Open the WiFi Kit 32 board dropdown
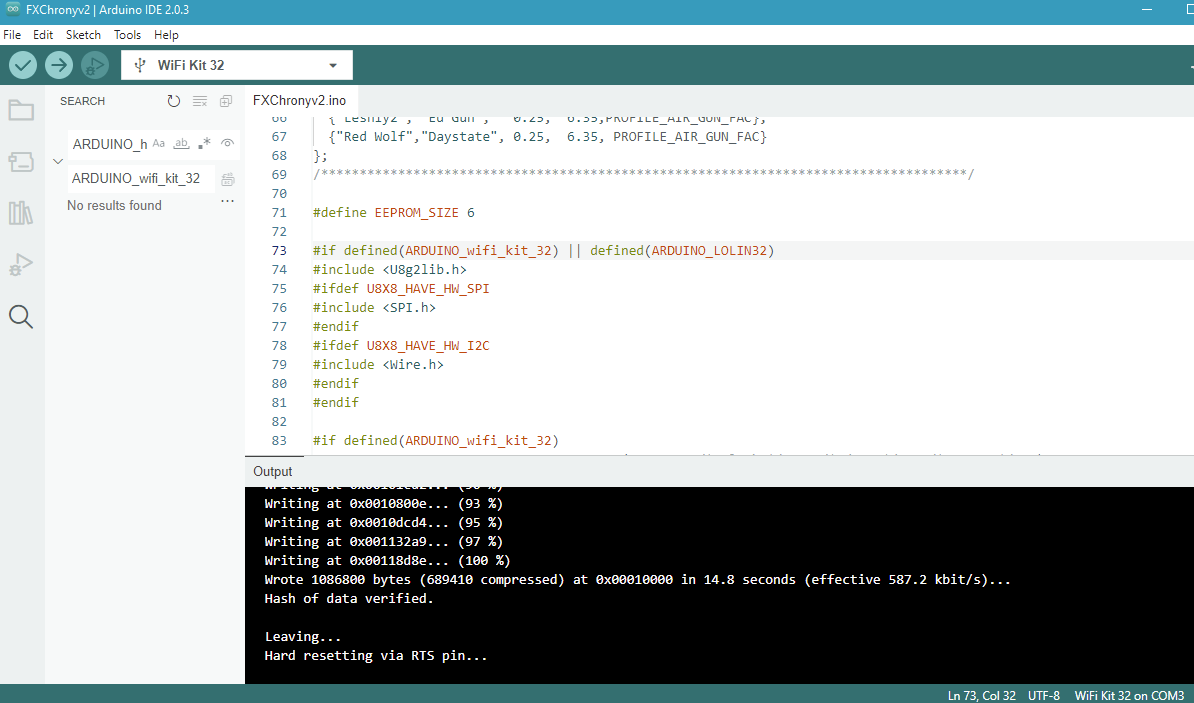Image resolution: width=1194 pixels, height=703 pixels. click(x=237, y=65)
